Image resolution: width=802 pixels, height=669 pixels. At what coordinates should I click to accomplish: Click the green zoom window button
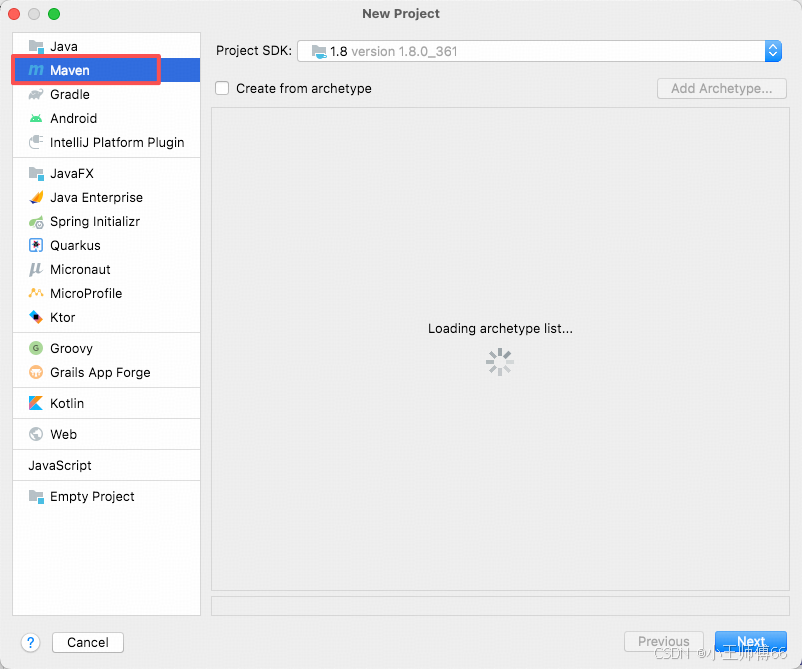pos(54,14)
